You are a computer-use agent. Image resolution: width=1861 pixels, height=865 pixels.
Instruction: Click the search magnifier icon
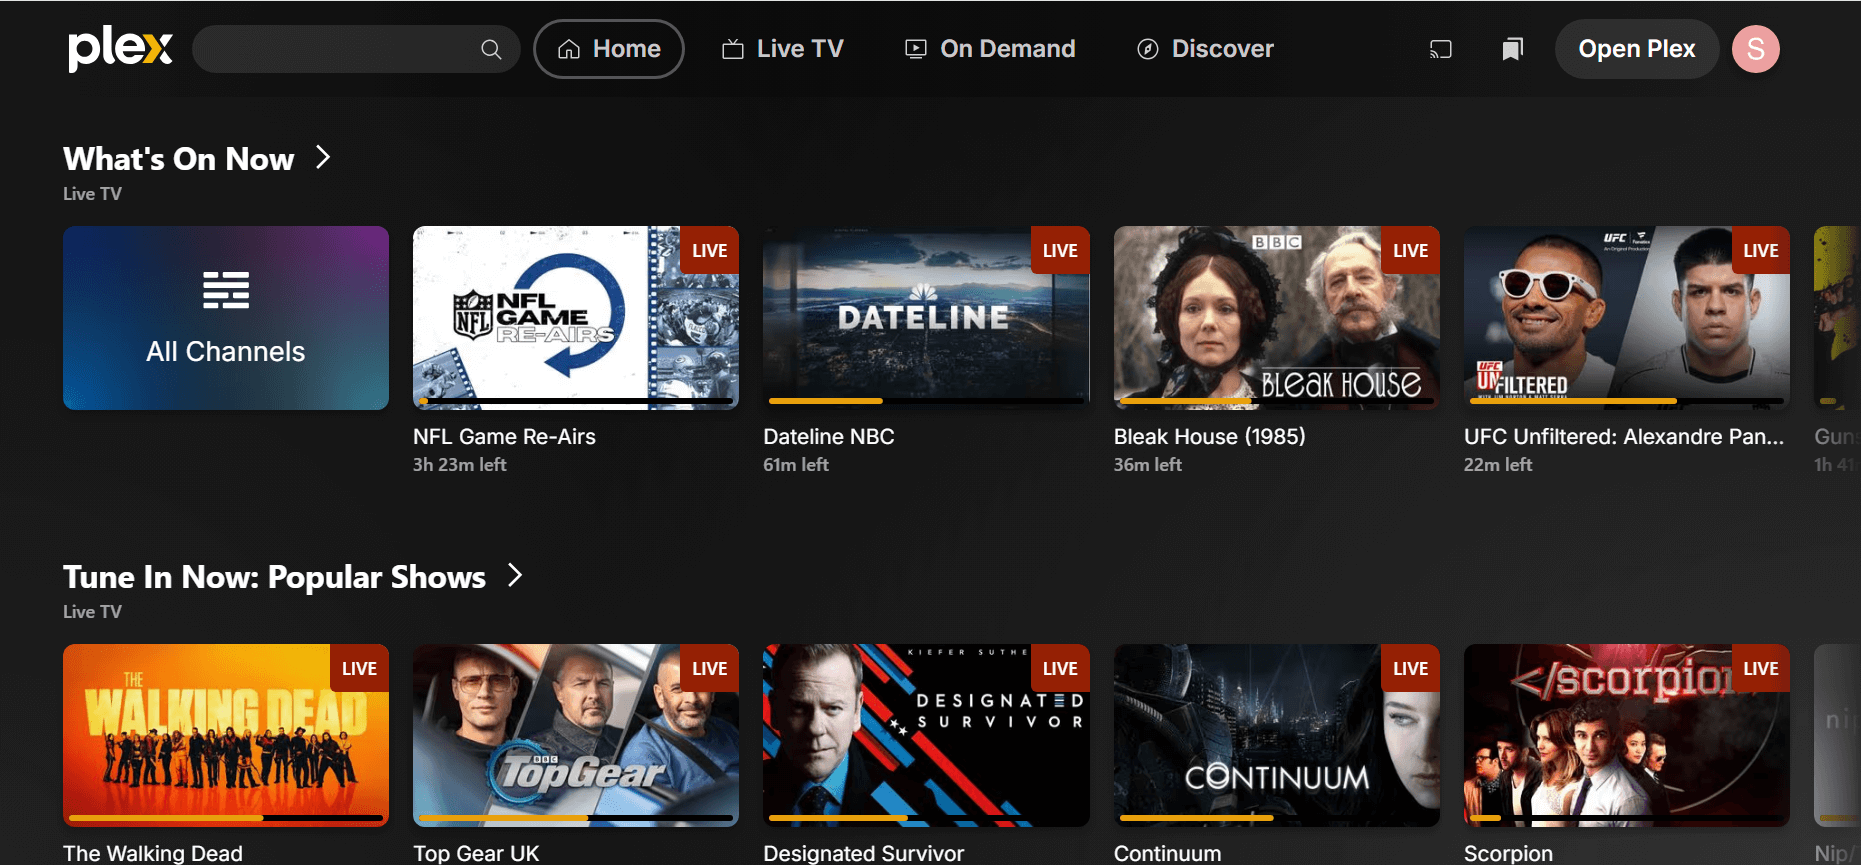491,49
